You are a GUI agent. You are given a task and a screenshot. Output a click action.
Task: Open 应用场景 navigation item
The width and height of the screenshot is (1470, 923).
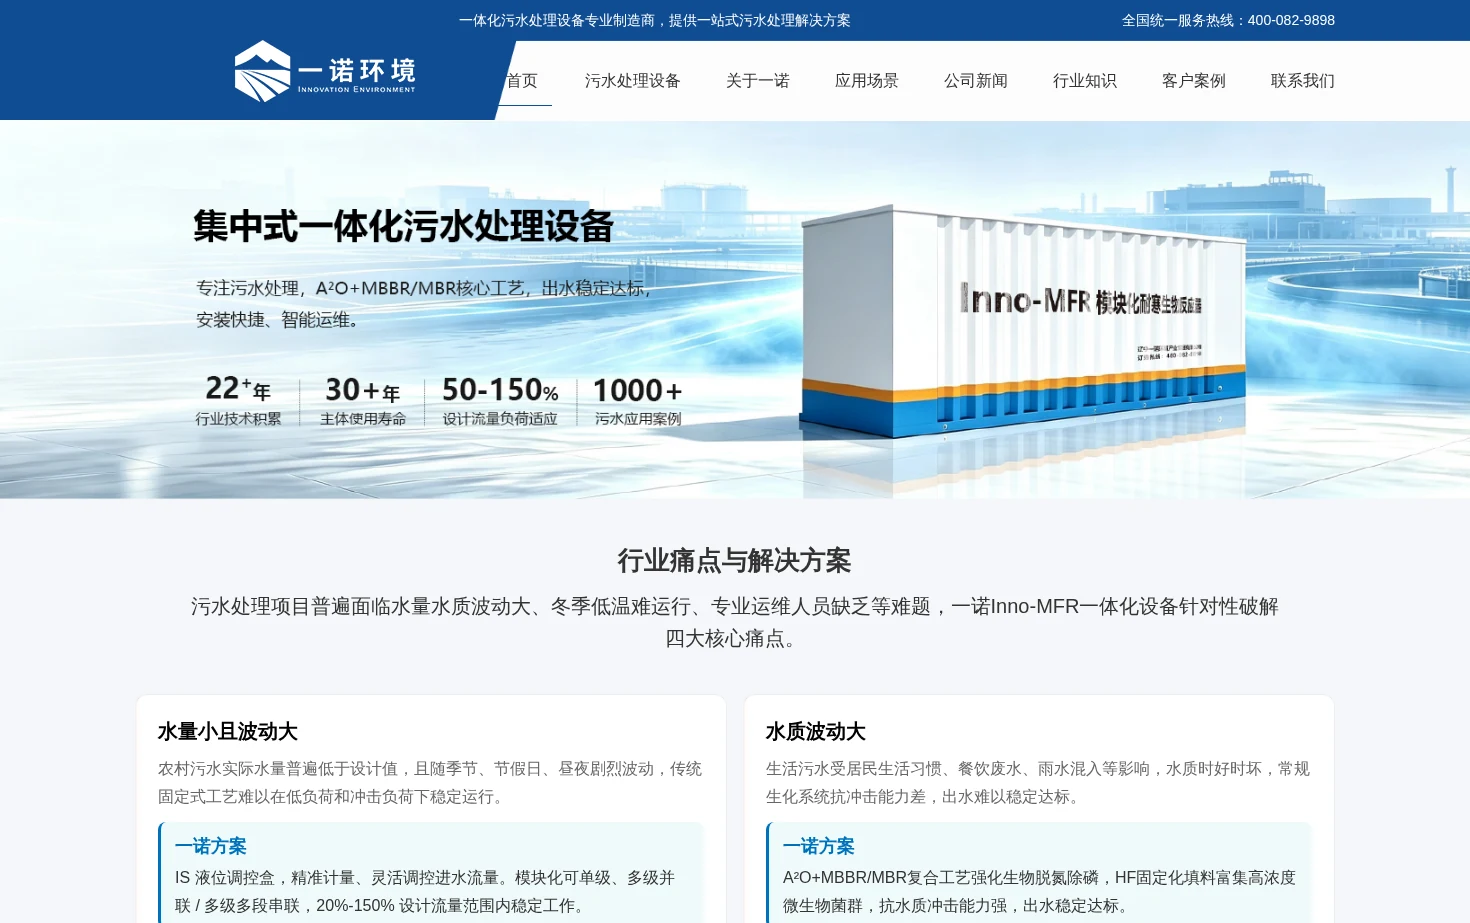tap(867, 81)
